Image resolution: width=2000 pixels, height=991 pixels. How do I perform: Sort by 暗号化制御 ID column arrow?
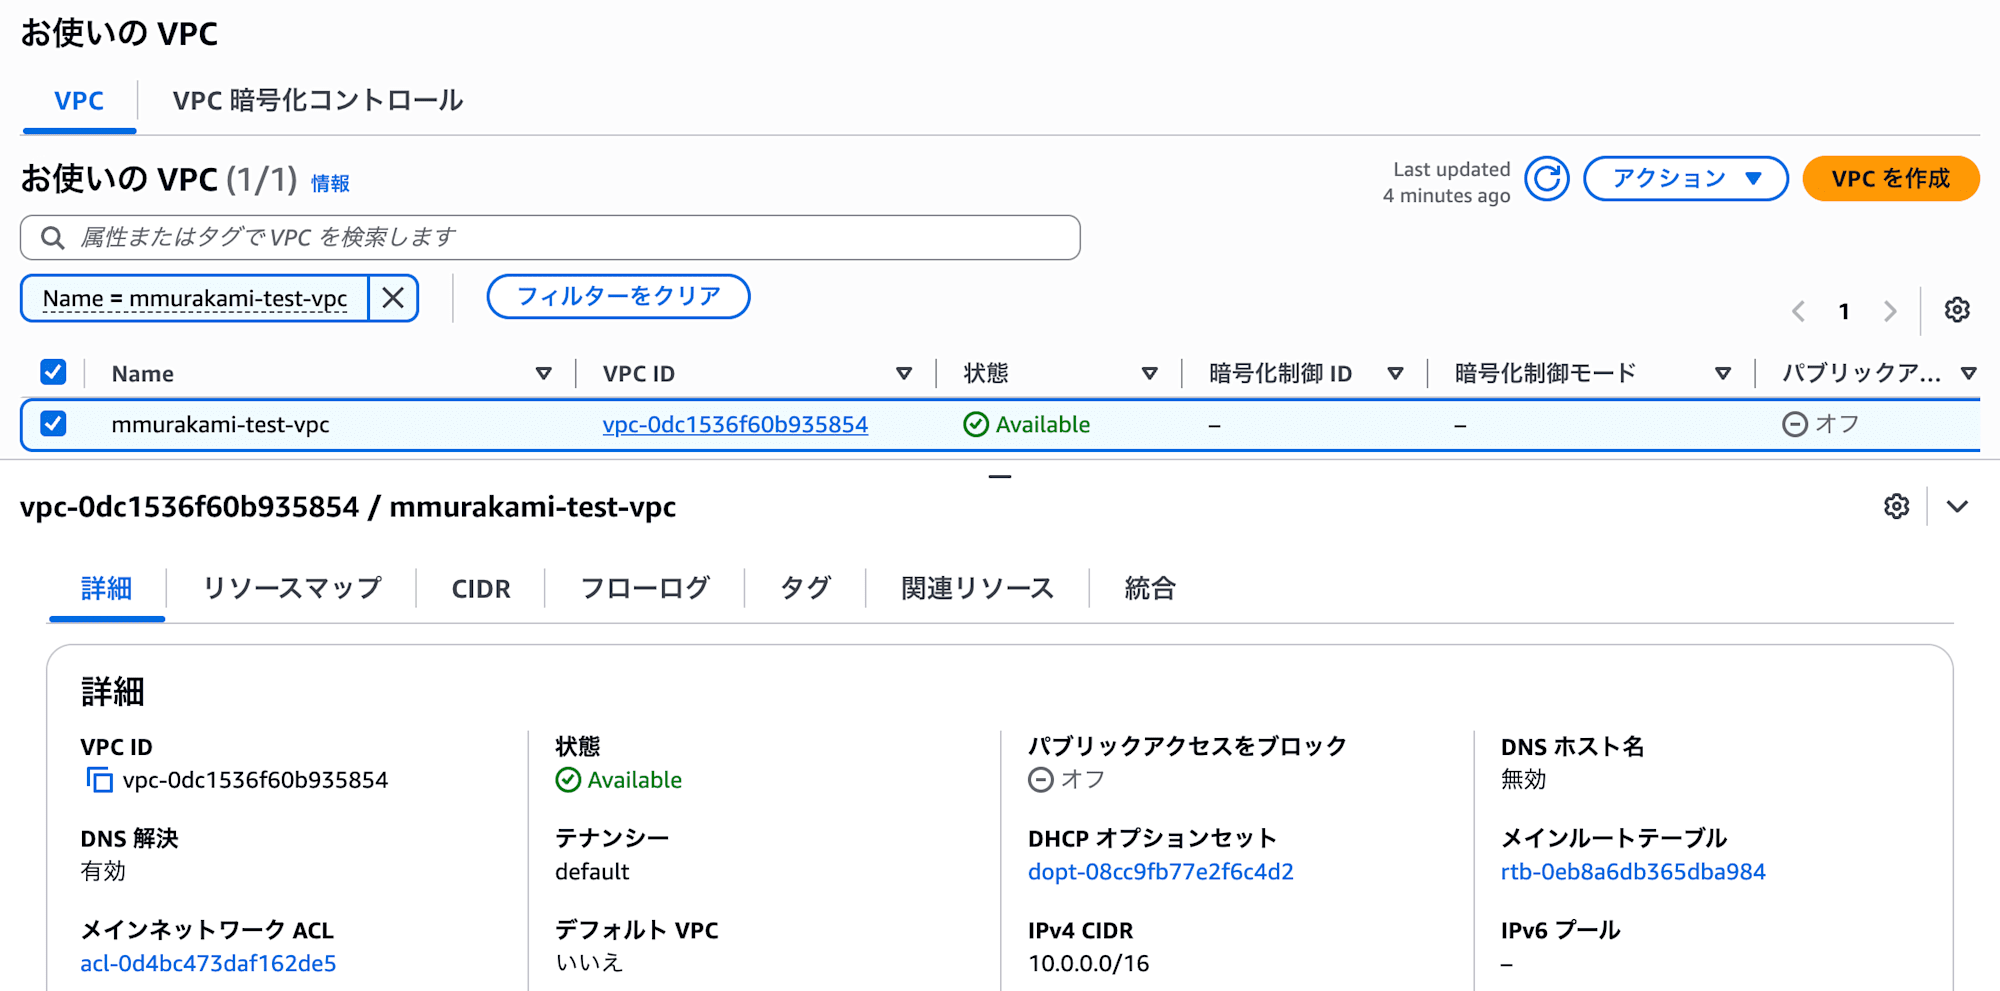click(x=1395, y=373)
